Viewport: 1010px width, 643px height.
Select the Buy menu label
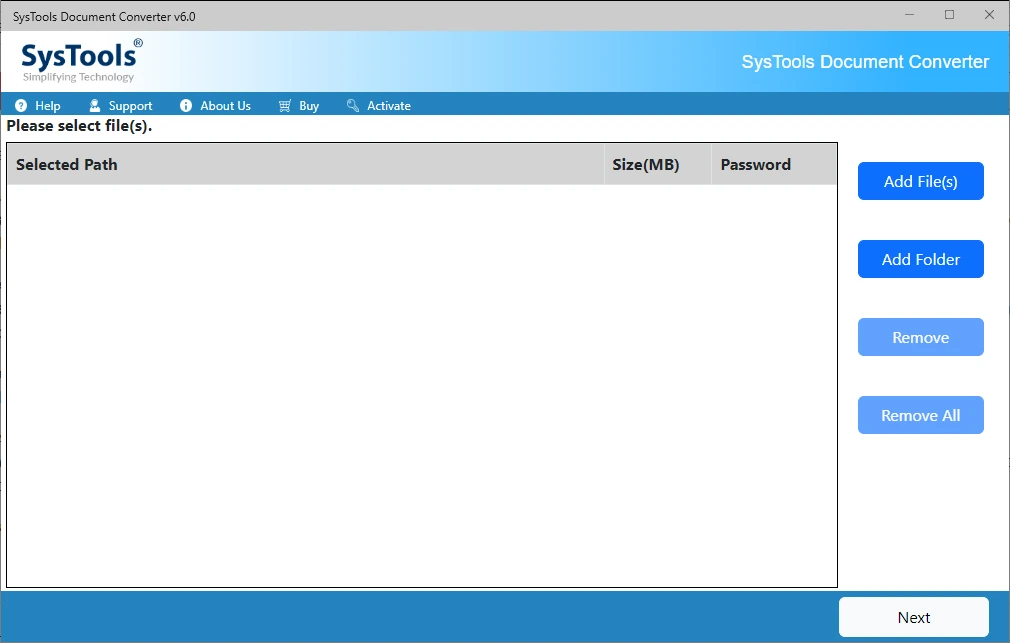tap(309, 106)
